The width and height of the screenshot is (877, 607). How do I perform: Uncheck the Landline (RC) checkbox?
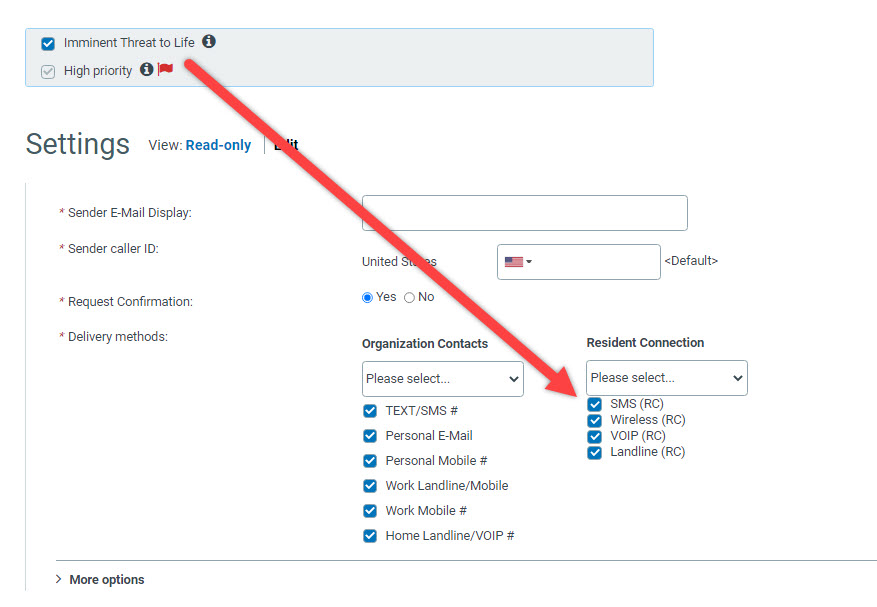click(x=595, y=451)
